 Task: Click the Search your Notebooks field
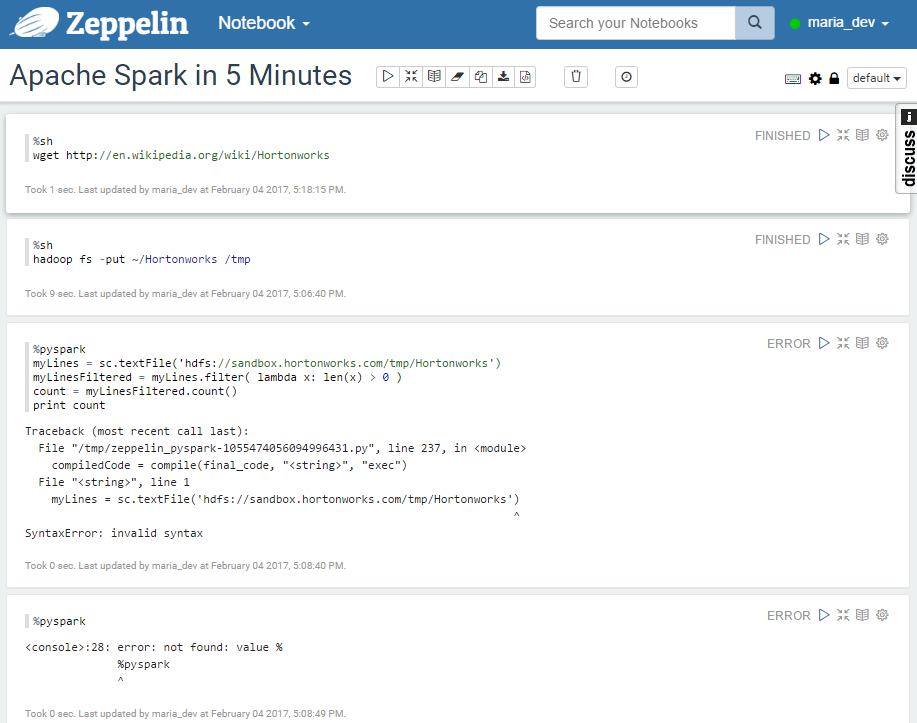pos(636,23)
